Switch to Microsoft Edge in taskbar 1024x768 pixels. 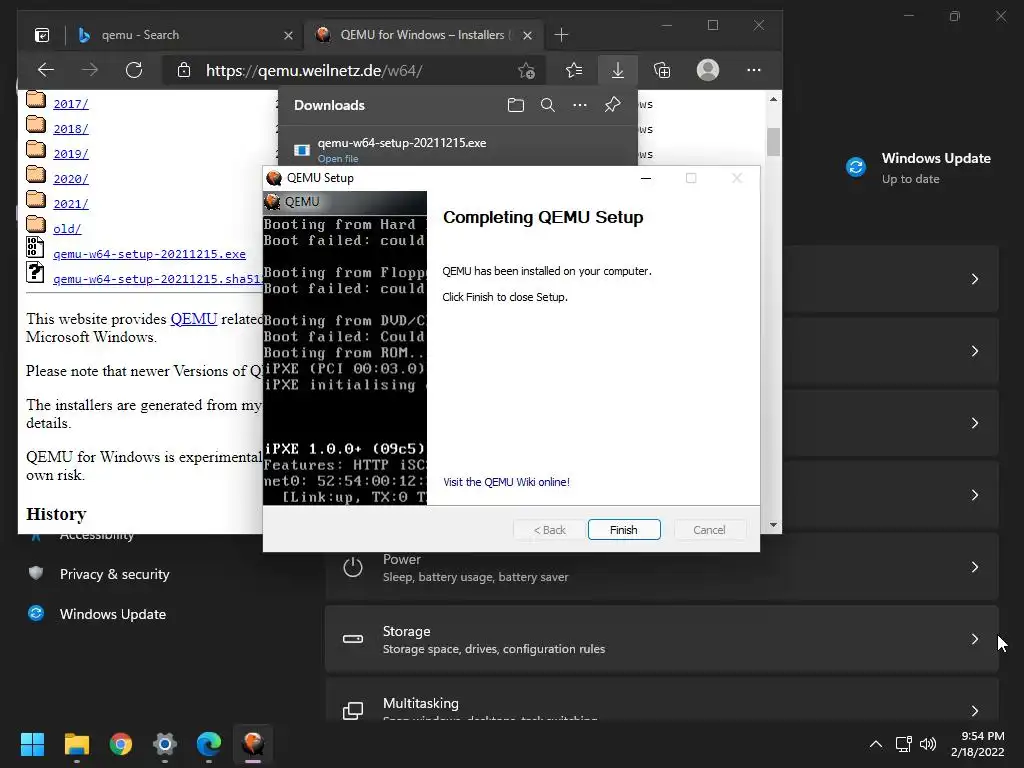tap(209, 744)
